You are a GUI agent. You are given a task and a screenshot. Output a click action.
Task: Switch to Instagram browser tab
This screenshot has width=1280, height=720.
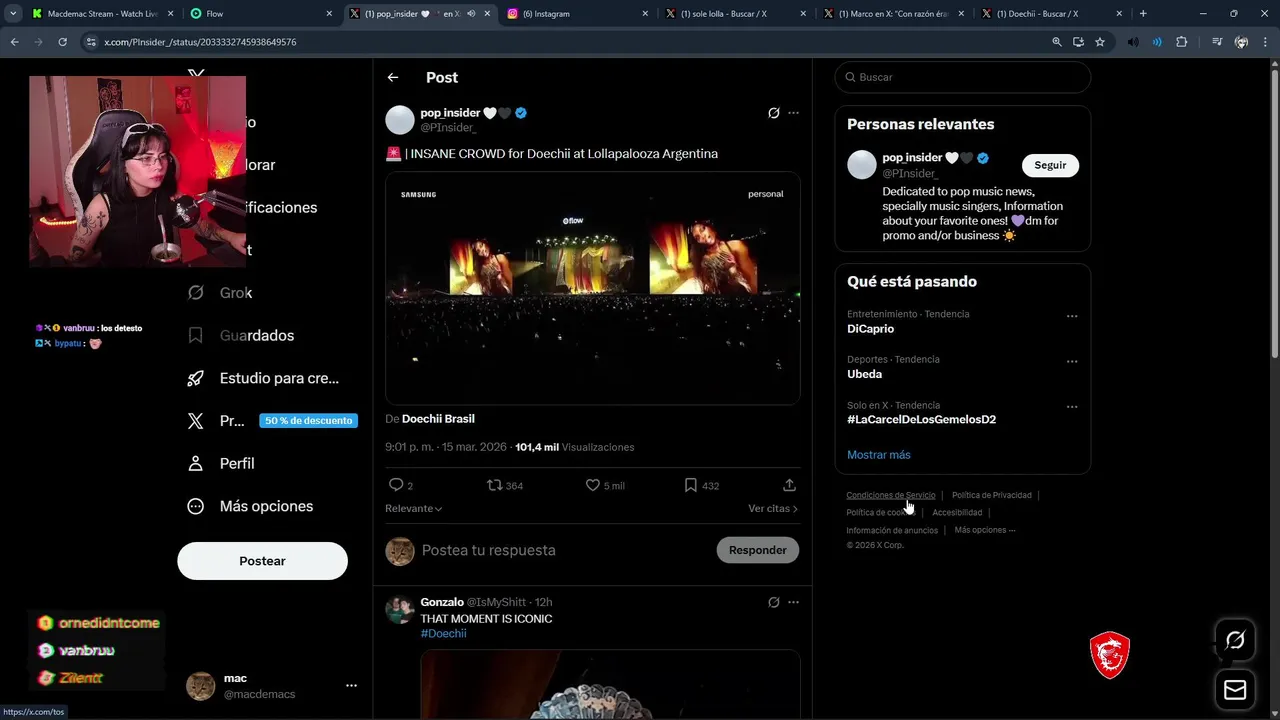tap(577, 14)
